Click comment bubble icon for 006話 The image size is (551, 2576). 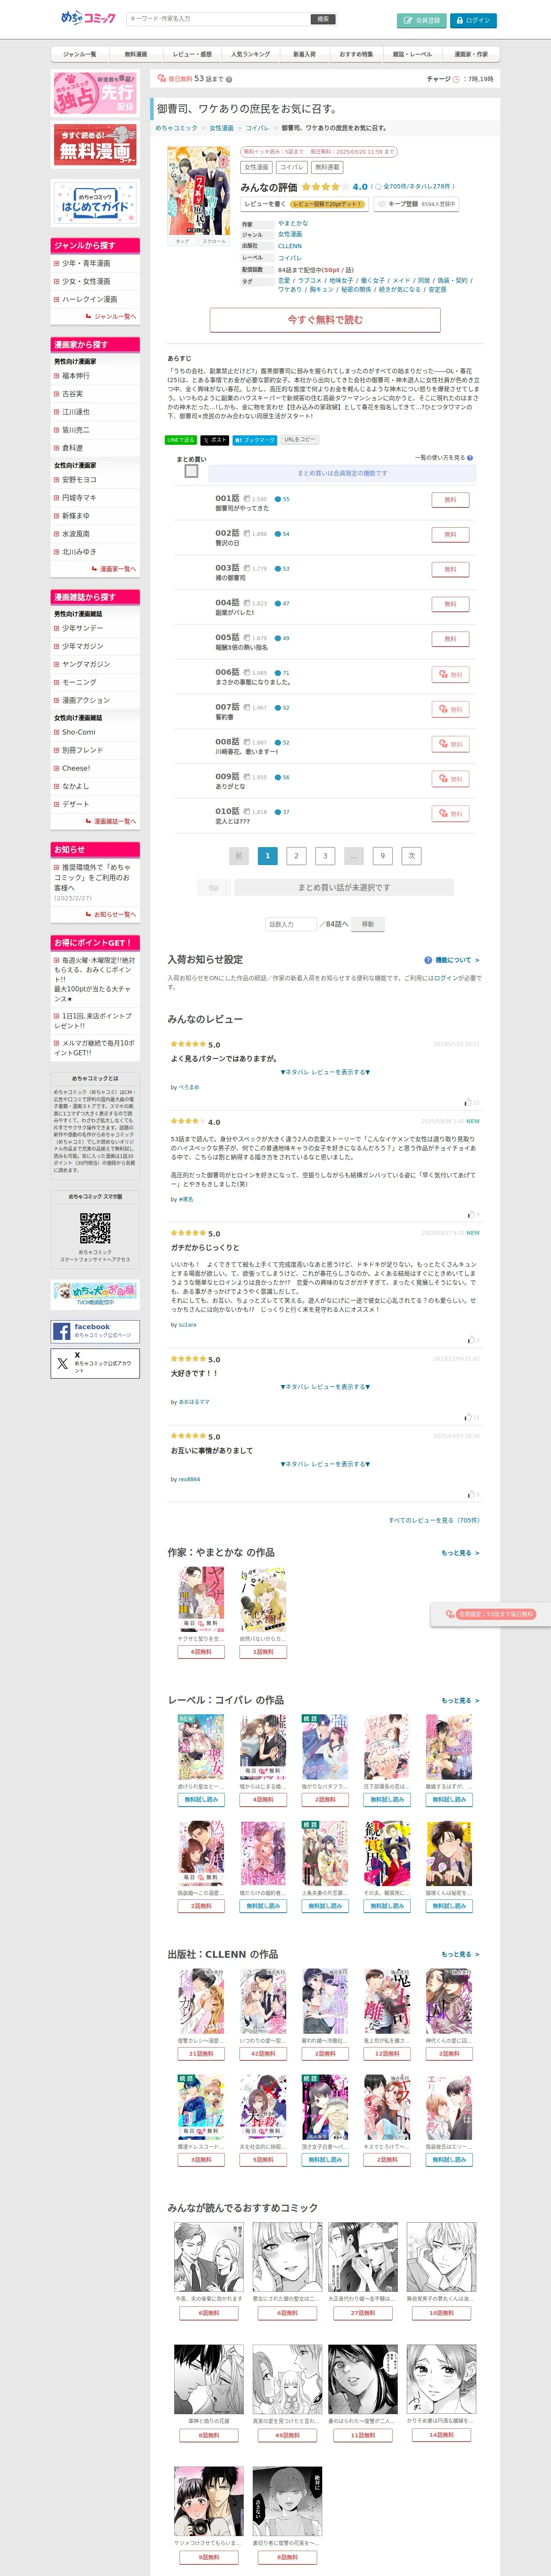click(278, 673)
